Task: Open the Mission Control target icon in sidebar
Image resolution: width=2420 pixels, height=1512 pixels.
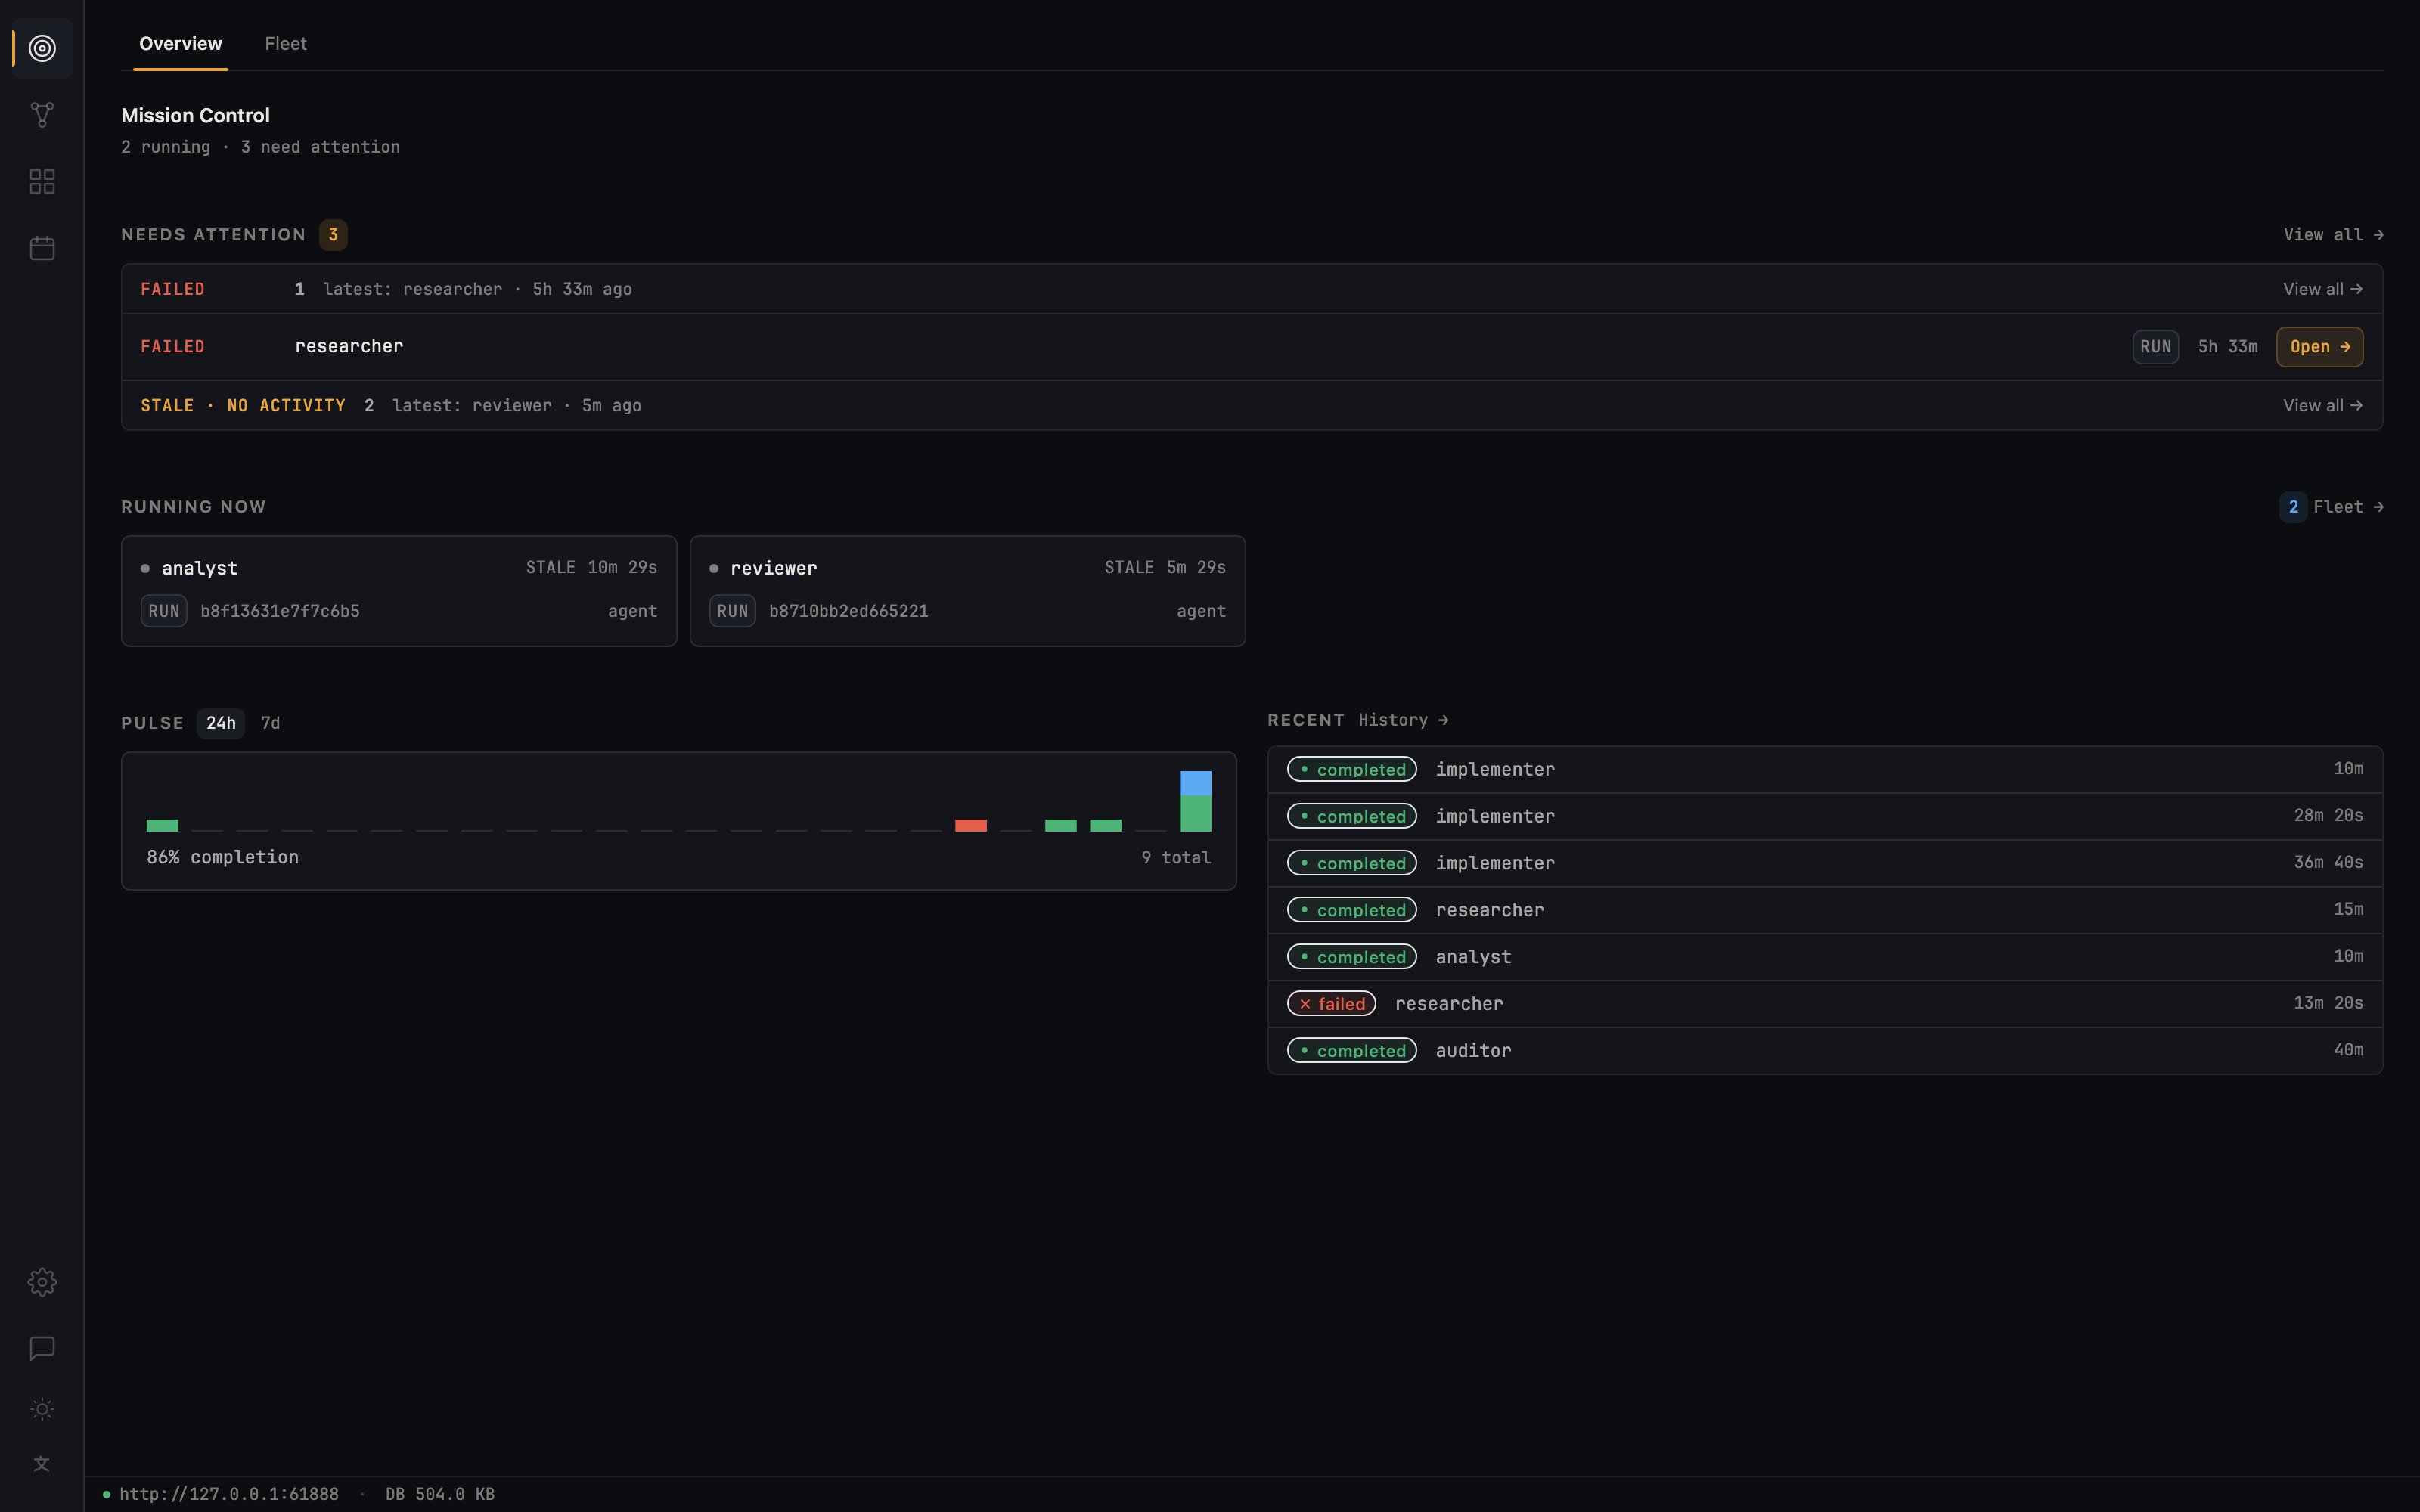Action: [42, 48]
